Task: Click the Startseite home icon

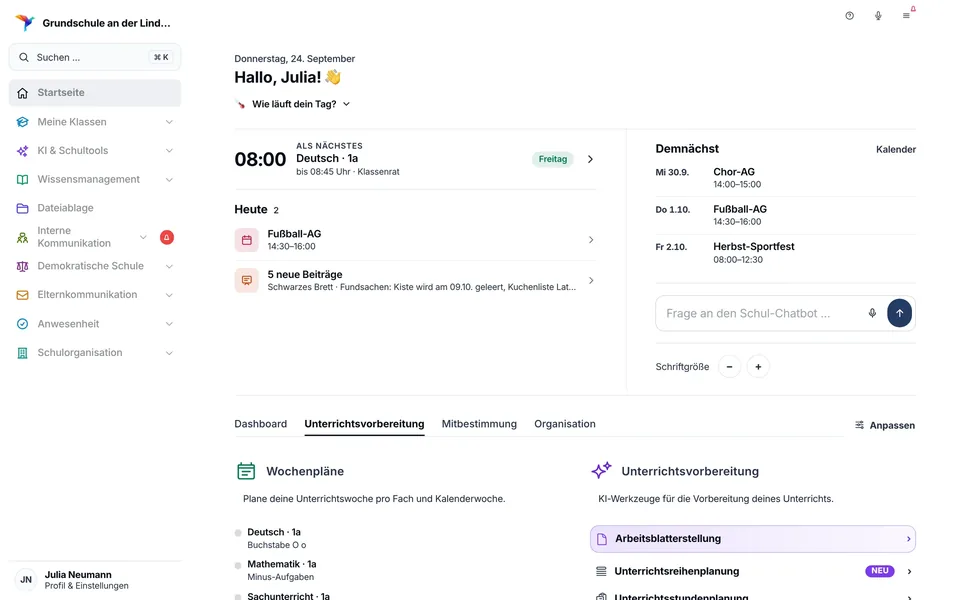Action: coord(23,93)
